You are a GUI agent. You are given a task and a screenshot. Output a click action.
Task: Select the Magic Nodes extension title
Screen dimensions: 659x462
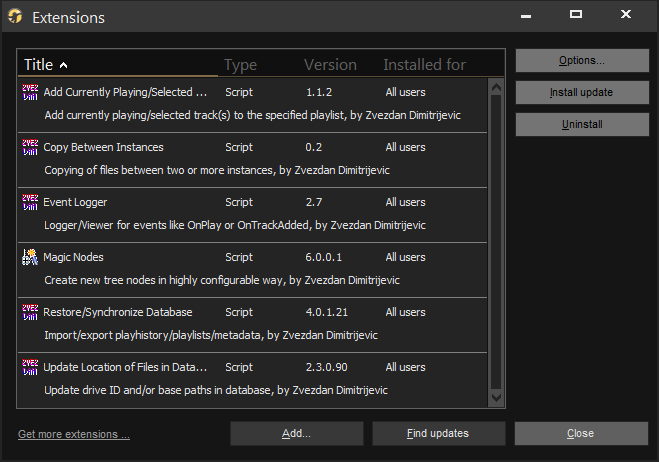point(74,257)
